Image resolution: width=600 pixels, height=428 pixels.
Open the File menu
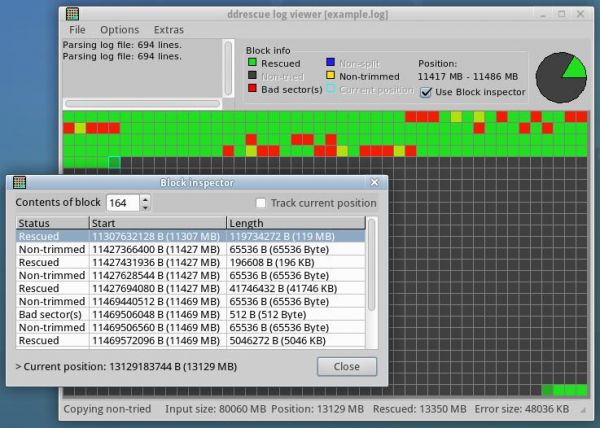(x=77, y=30)
